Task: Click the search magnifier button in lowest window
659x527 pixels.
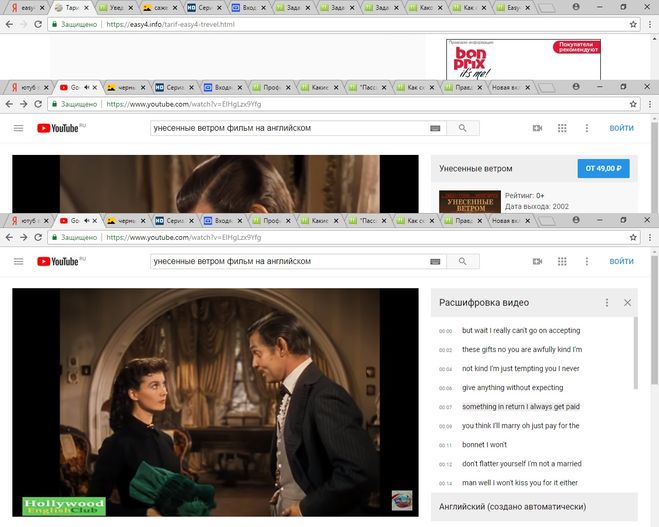Action: tap(462, 261)
